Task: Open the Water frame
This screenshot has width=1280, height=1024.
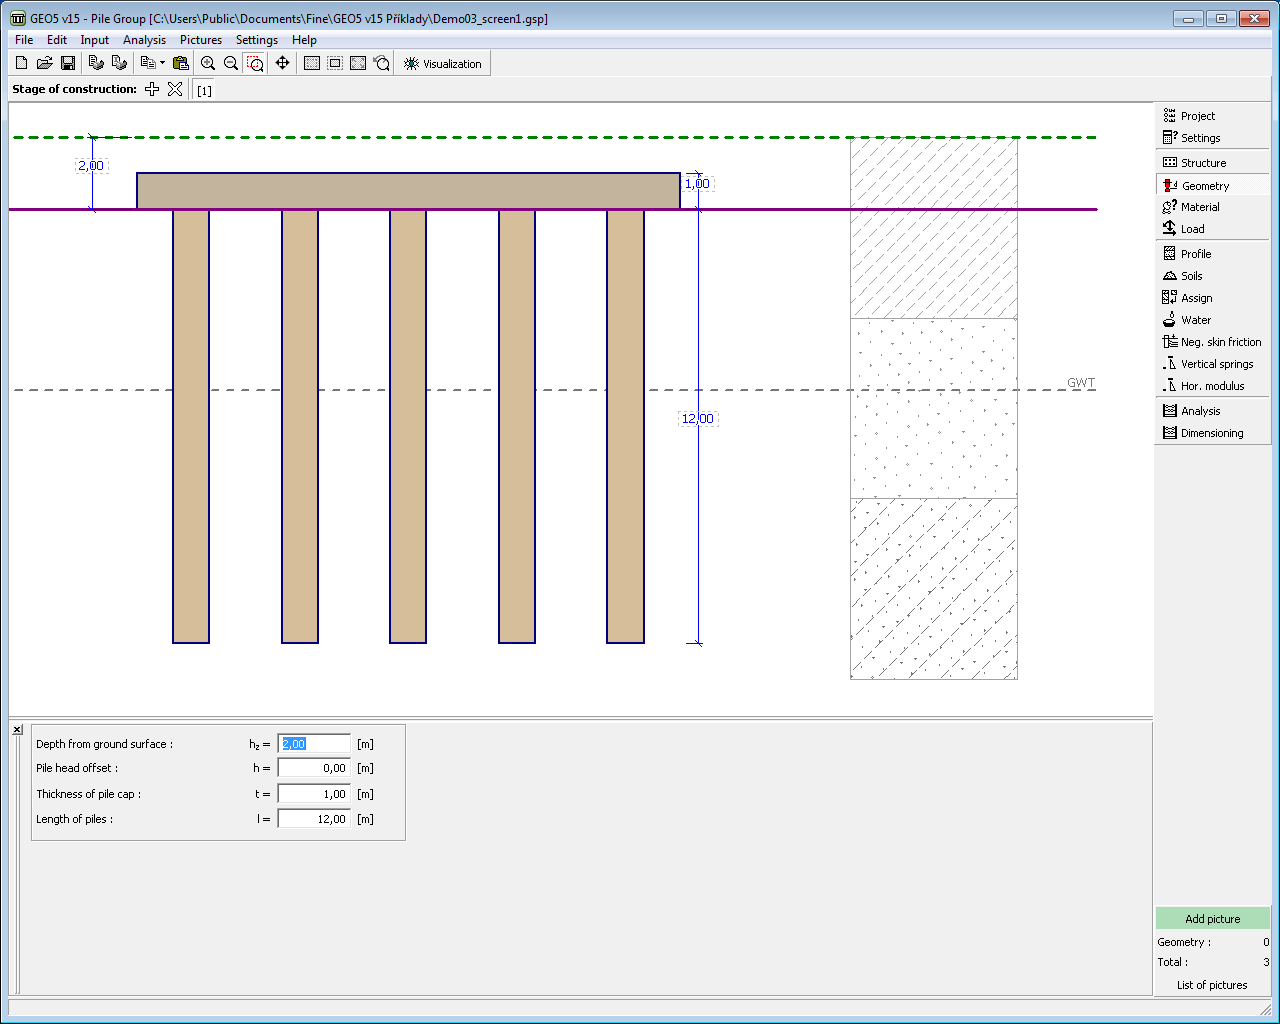Action: pos(1213,320)
